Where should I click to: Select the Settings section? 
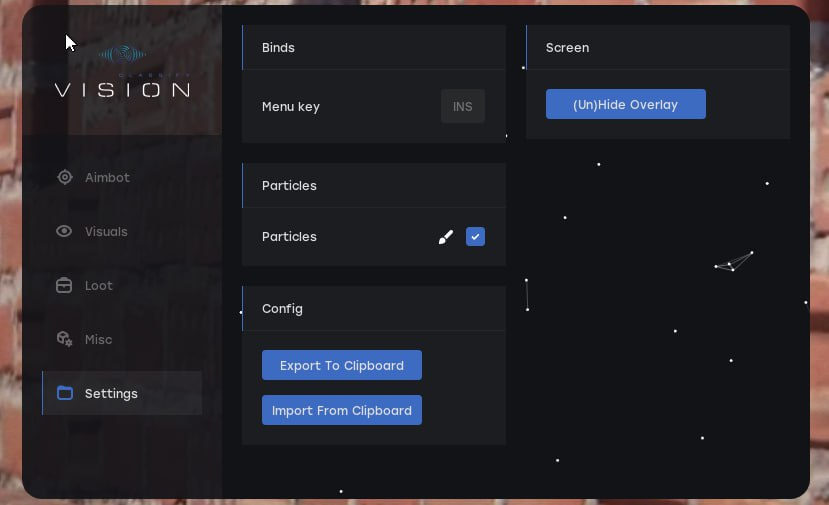tap(122, 393)
